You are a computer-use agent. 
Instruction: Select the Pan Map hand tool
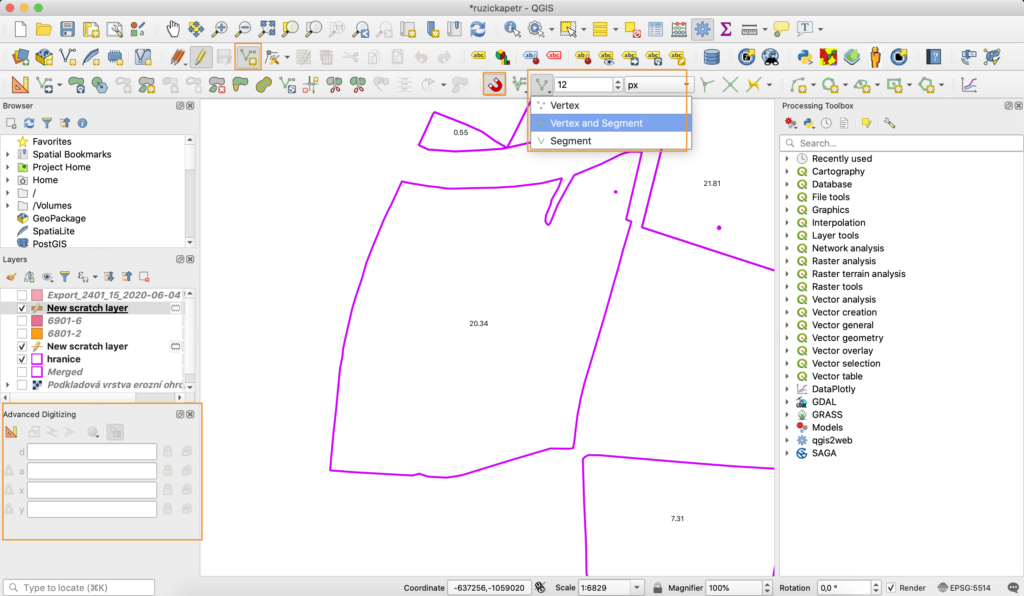click(173, 29)
